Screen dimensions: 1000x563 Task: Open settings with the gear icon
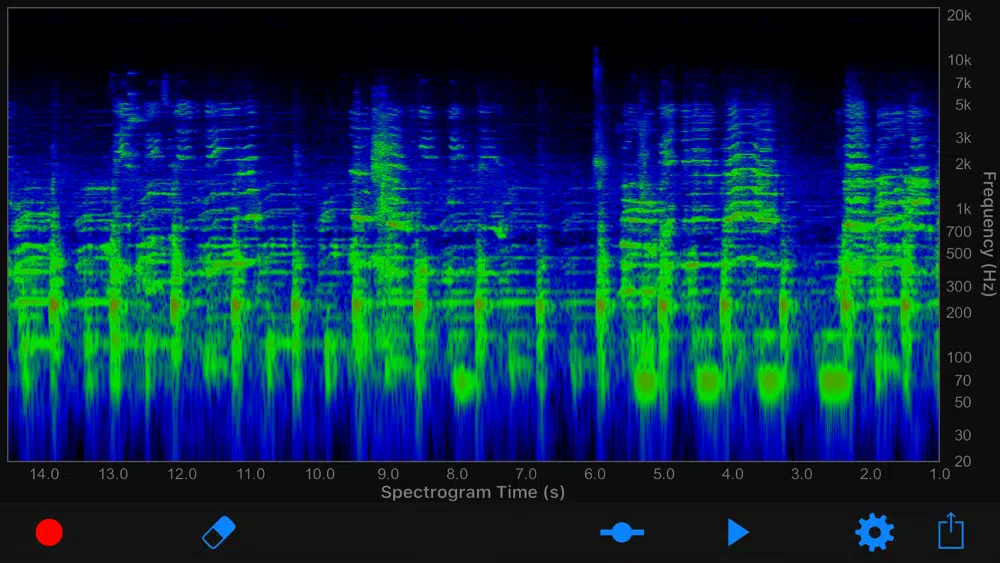coord(874,532)
